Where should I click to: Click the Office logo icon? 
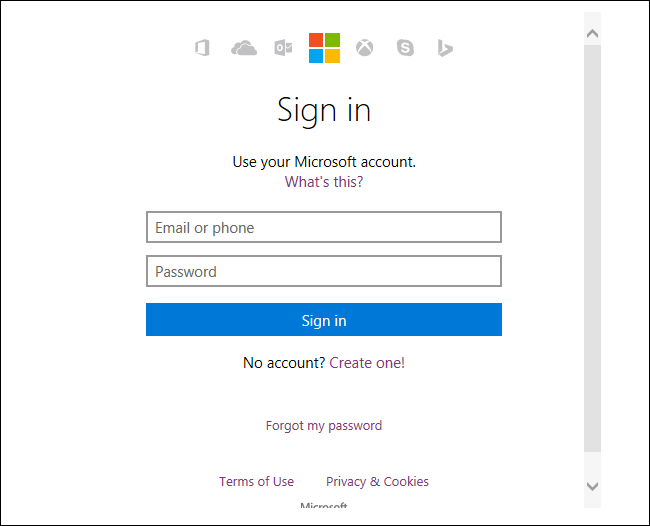[202, 48]
